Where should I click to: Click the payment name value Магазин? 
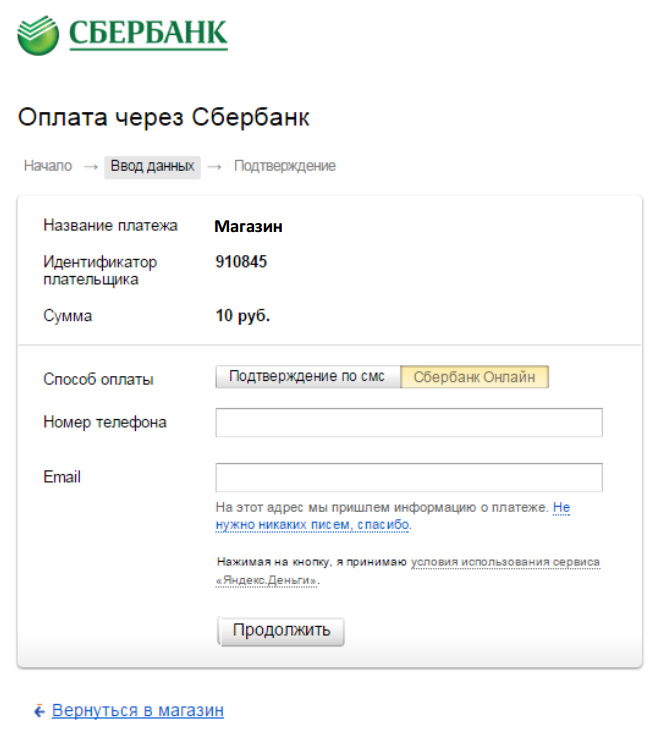point(249,226)
